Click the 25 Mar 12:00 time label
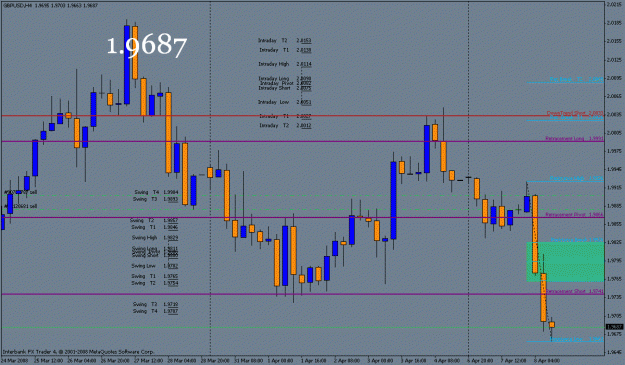Image resolution: width=625 pixels, height=365 pixels. click(x=48, y=361)
